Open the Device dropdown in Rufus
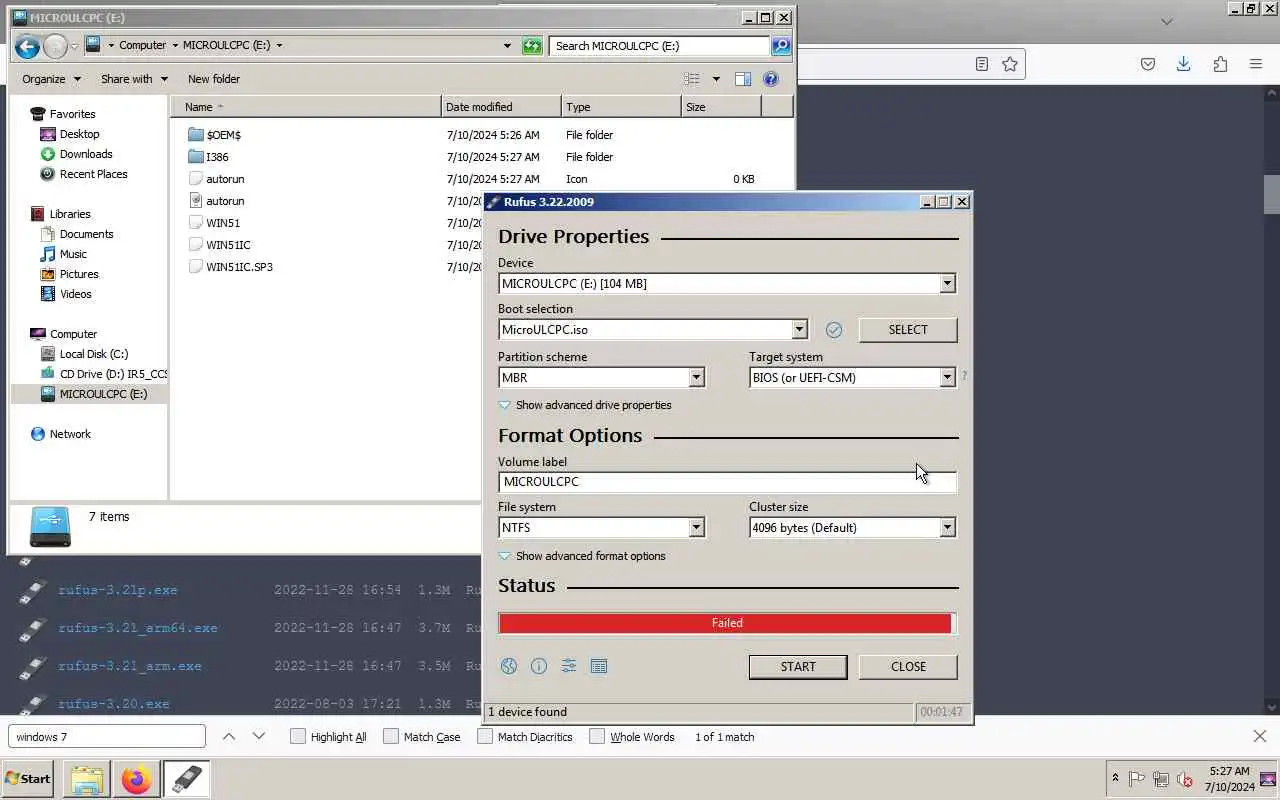 [x=947, y=284]
